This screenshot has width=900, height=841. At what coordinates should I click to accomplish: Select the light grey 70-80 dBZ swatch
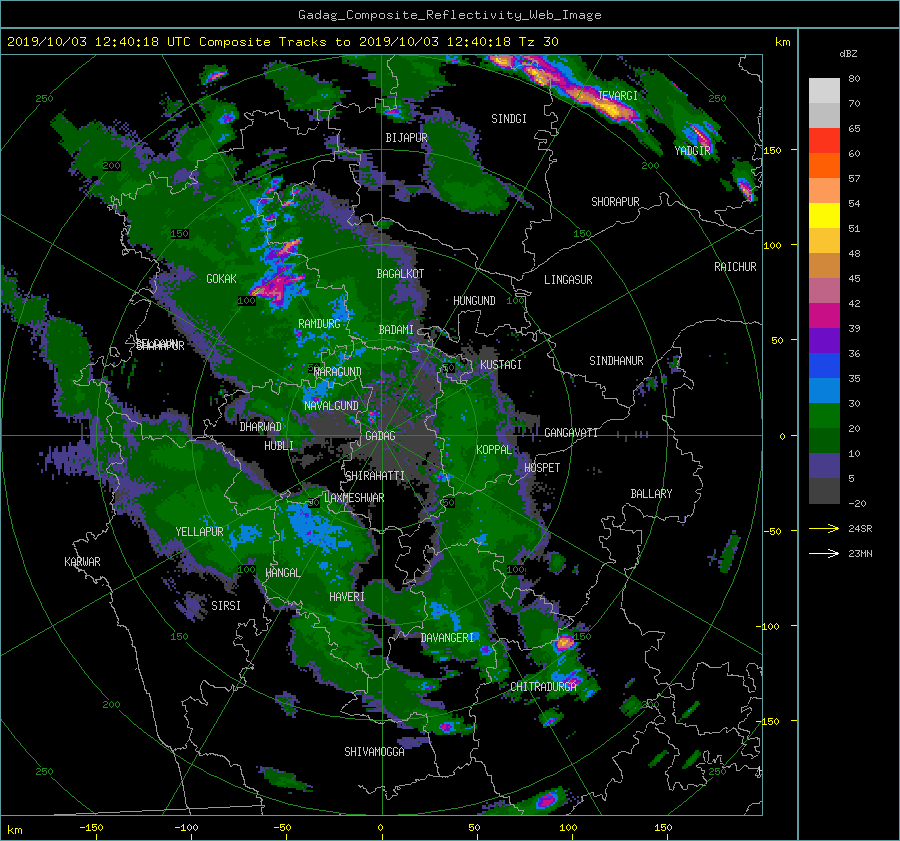[x=824, y=91]
